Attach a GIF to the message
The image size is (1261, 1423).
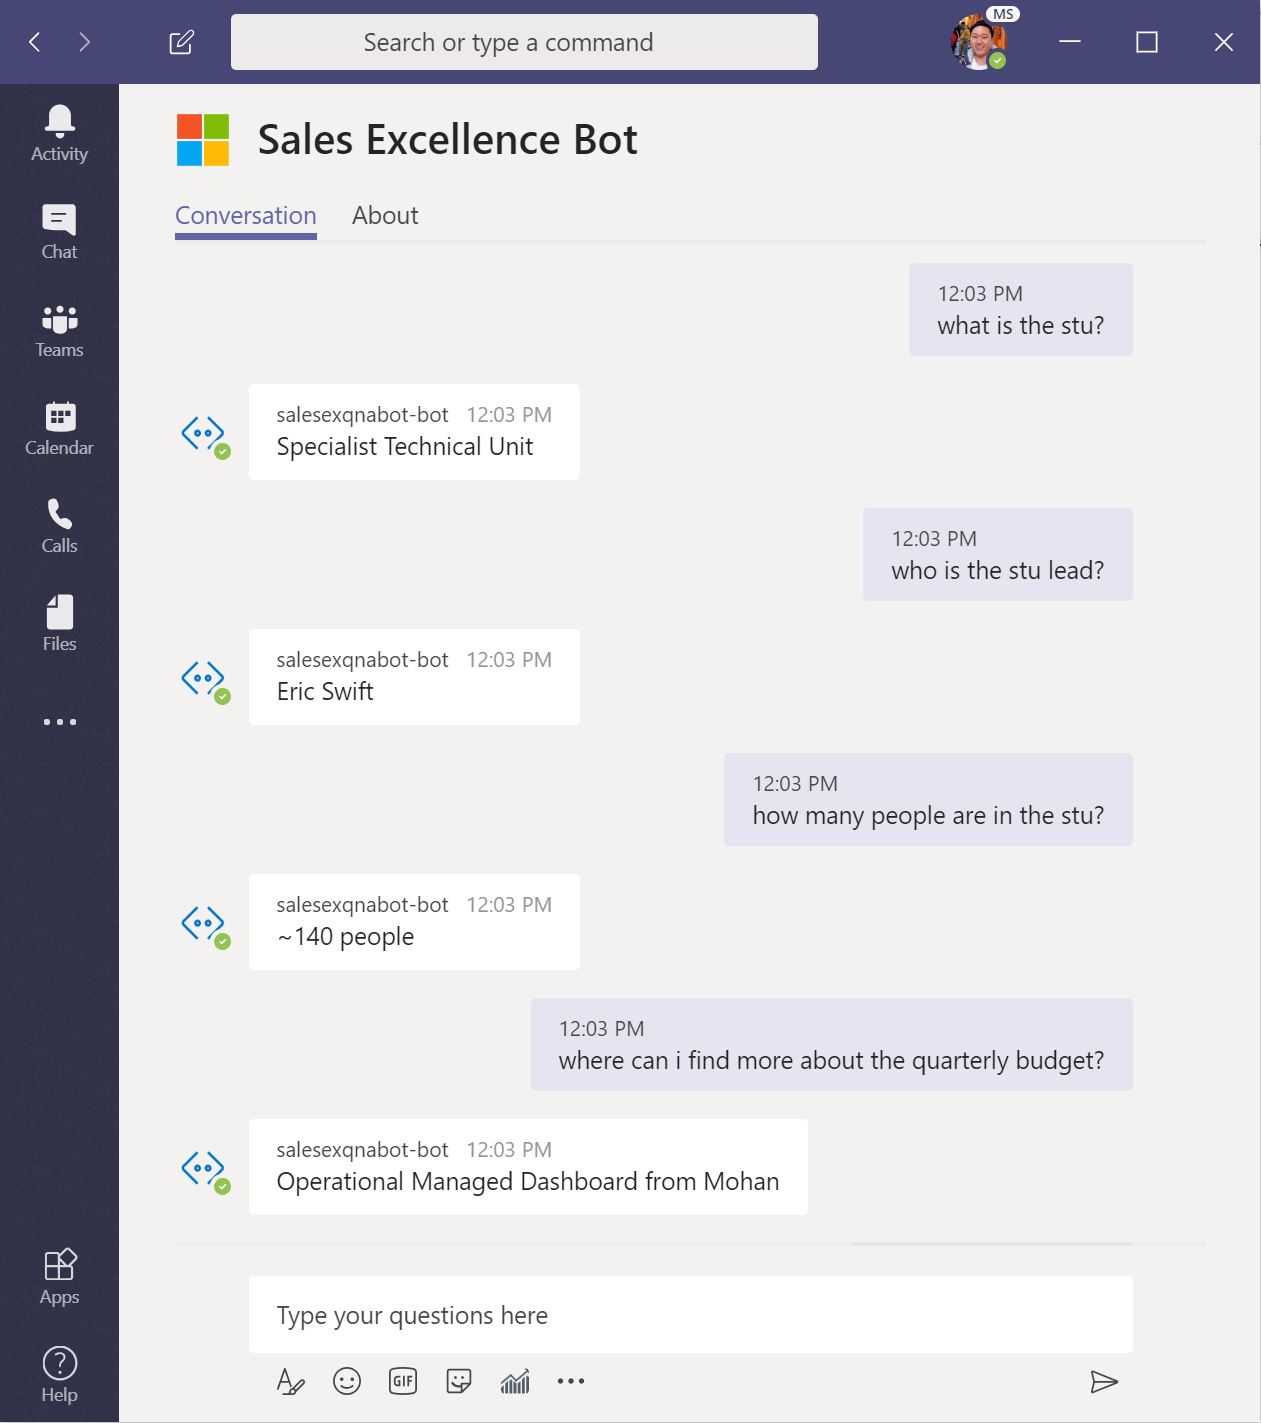coord(402,1381)
